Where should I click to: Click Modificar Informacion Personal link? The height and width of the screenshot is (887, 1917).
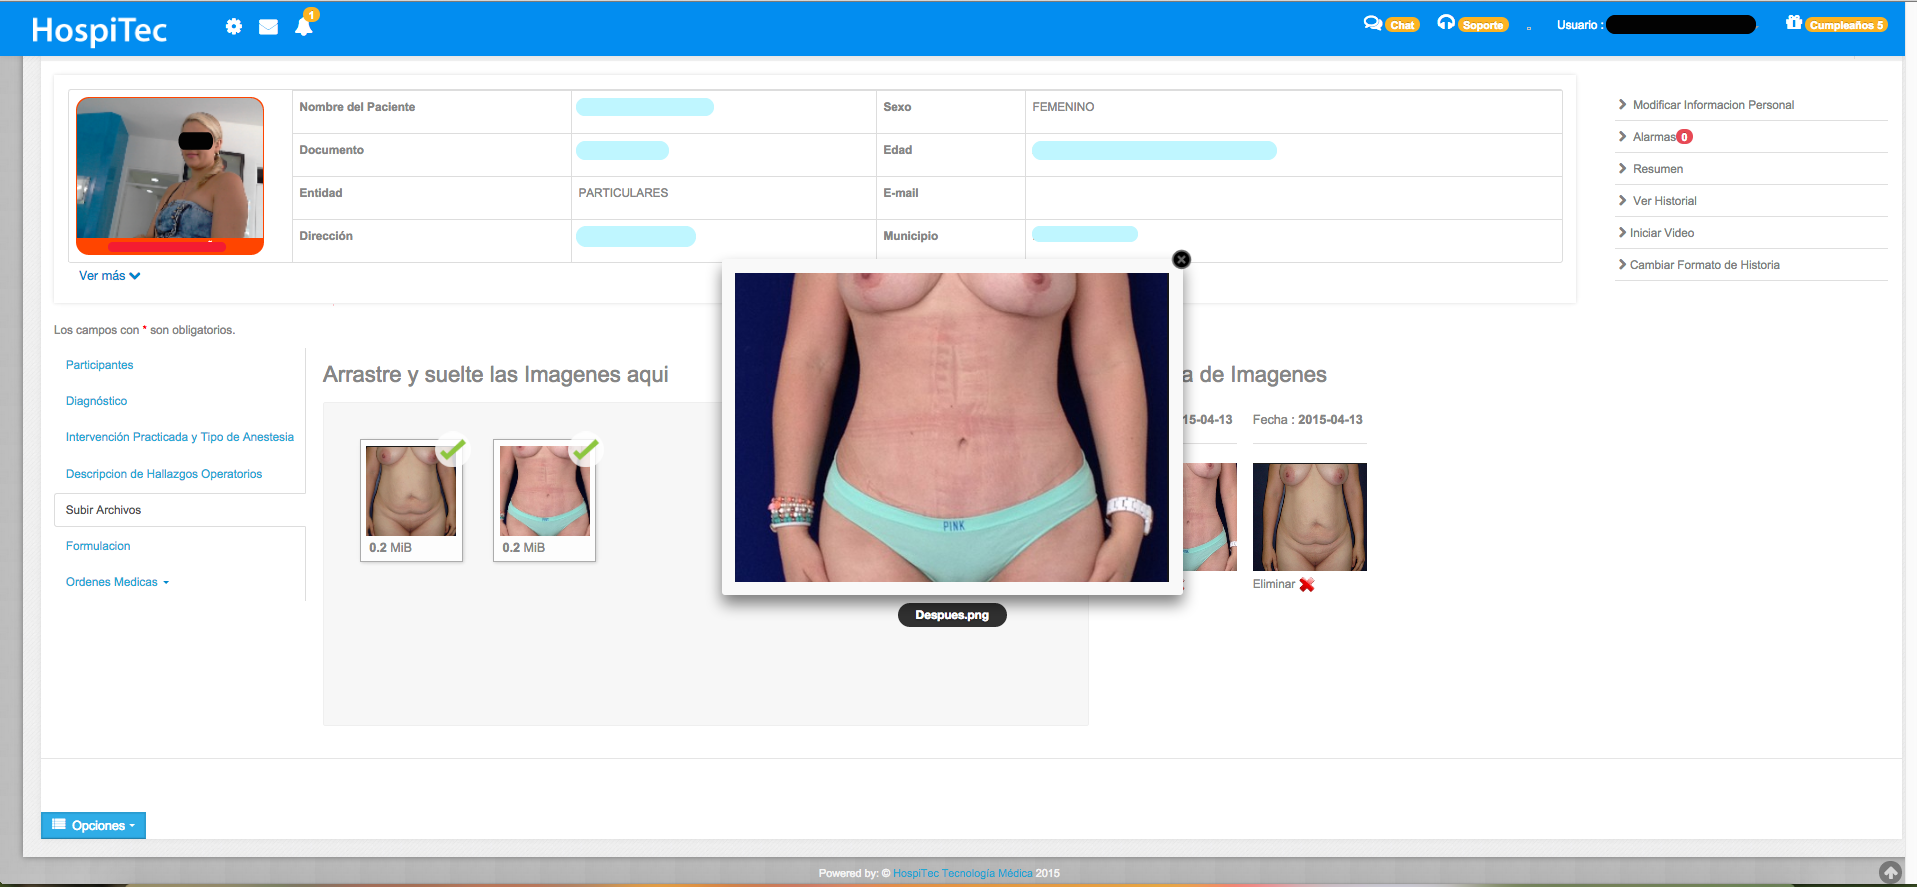point(1712,105)
